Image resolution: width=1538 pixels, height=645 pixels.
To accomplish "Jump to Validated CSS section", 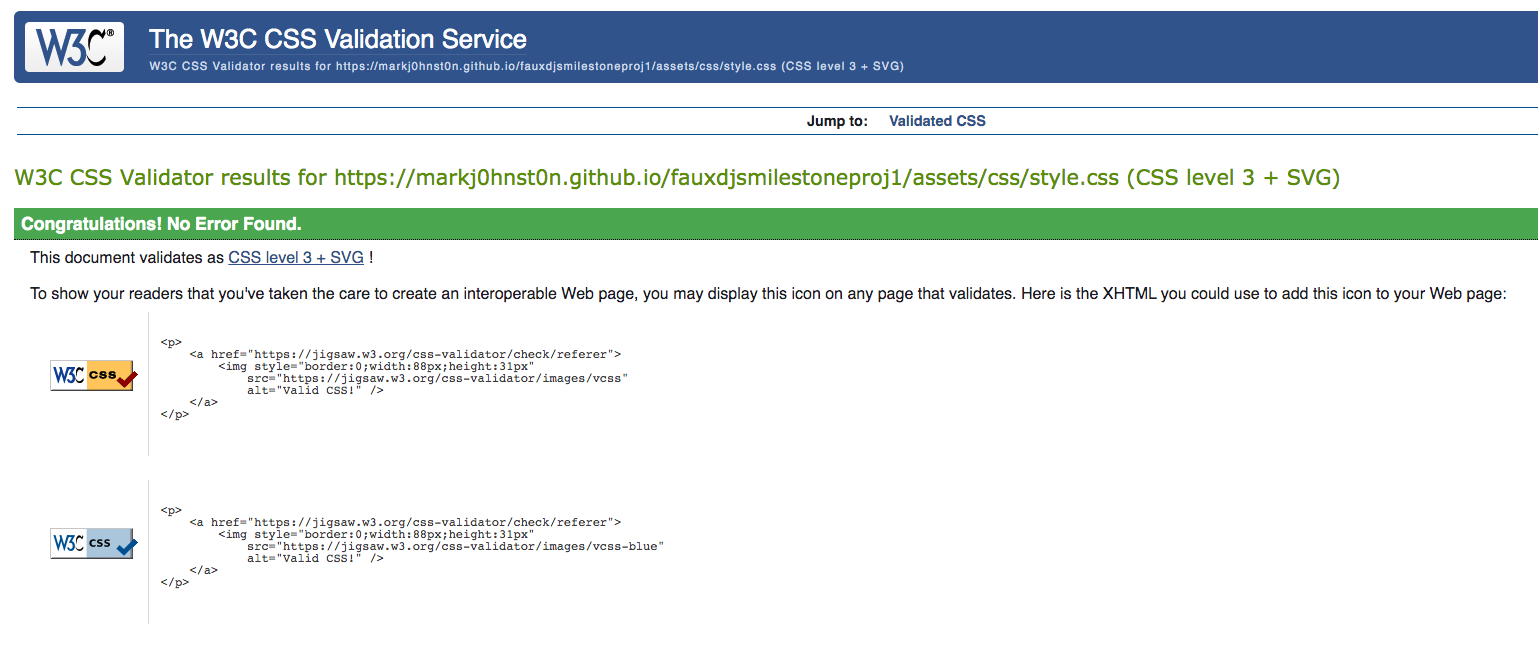I will [x=937, y=121].
